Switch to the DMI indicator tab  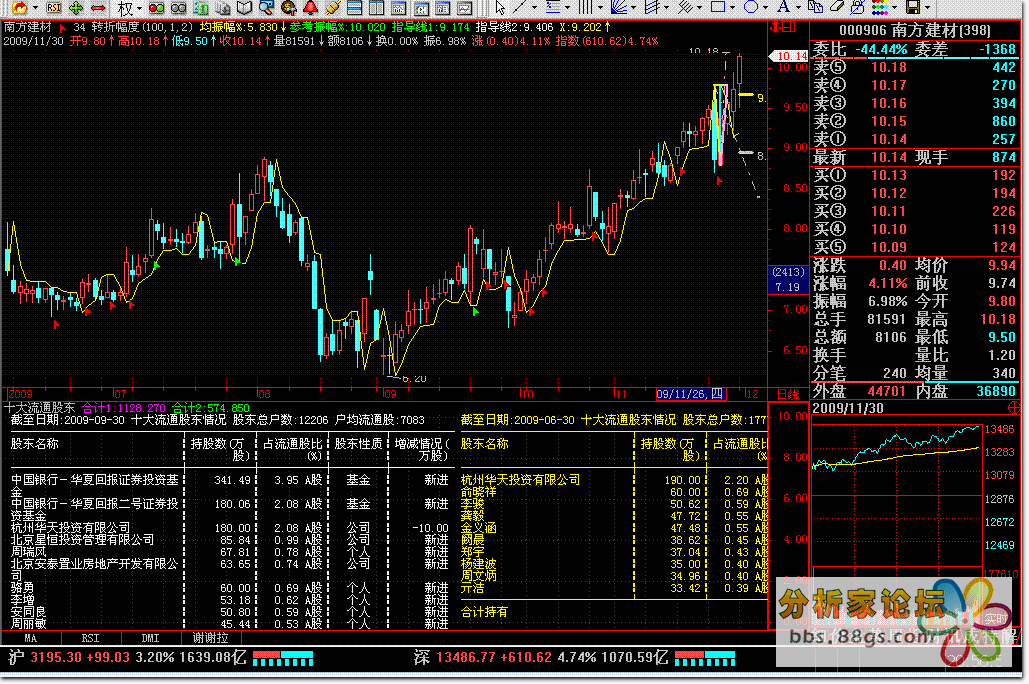(x=150, y=638)
